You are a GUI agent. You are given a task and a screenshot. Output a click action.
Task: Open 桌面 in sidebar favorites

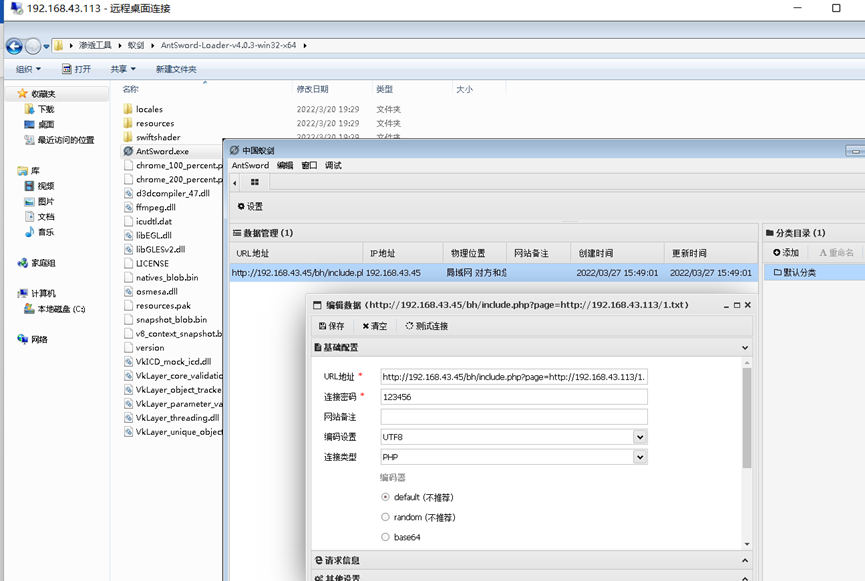click(x=39, y=124)
